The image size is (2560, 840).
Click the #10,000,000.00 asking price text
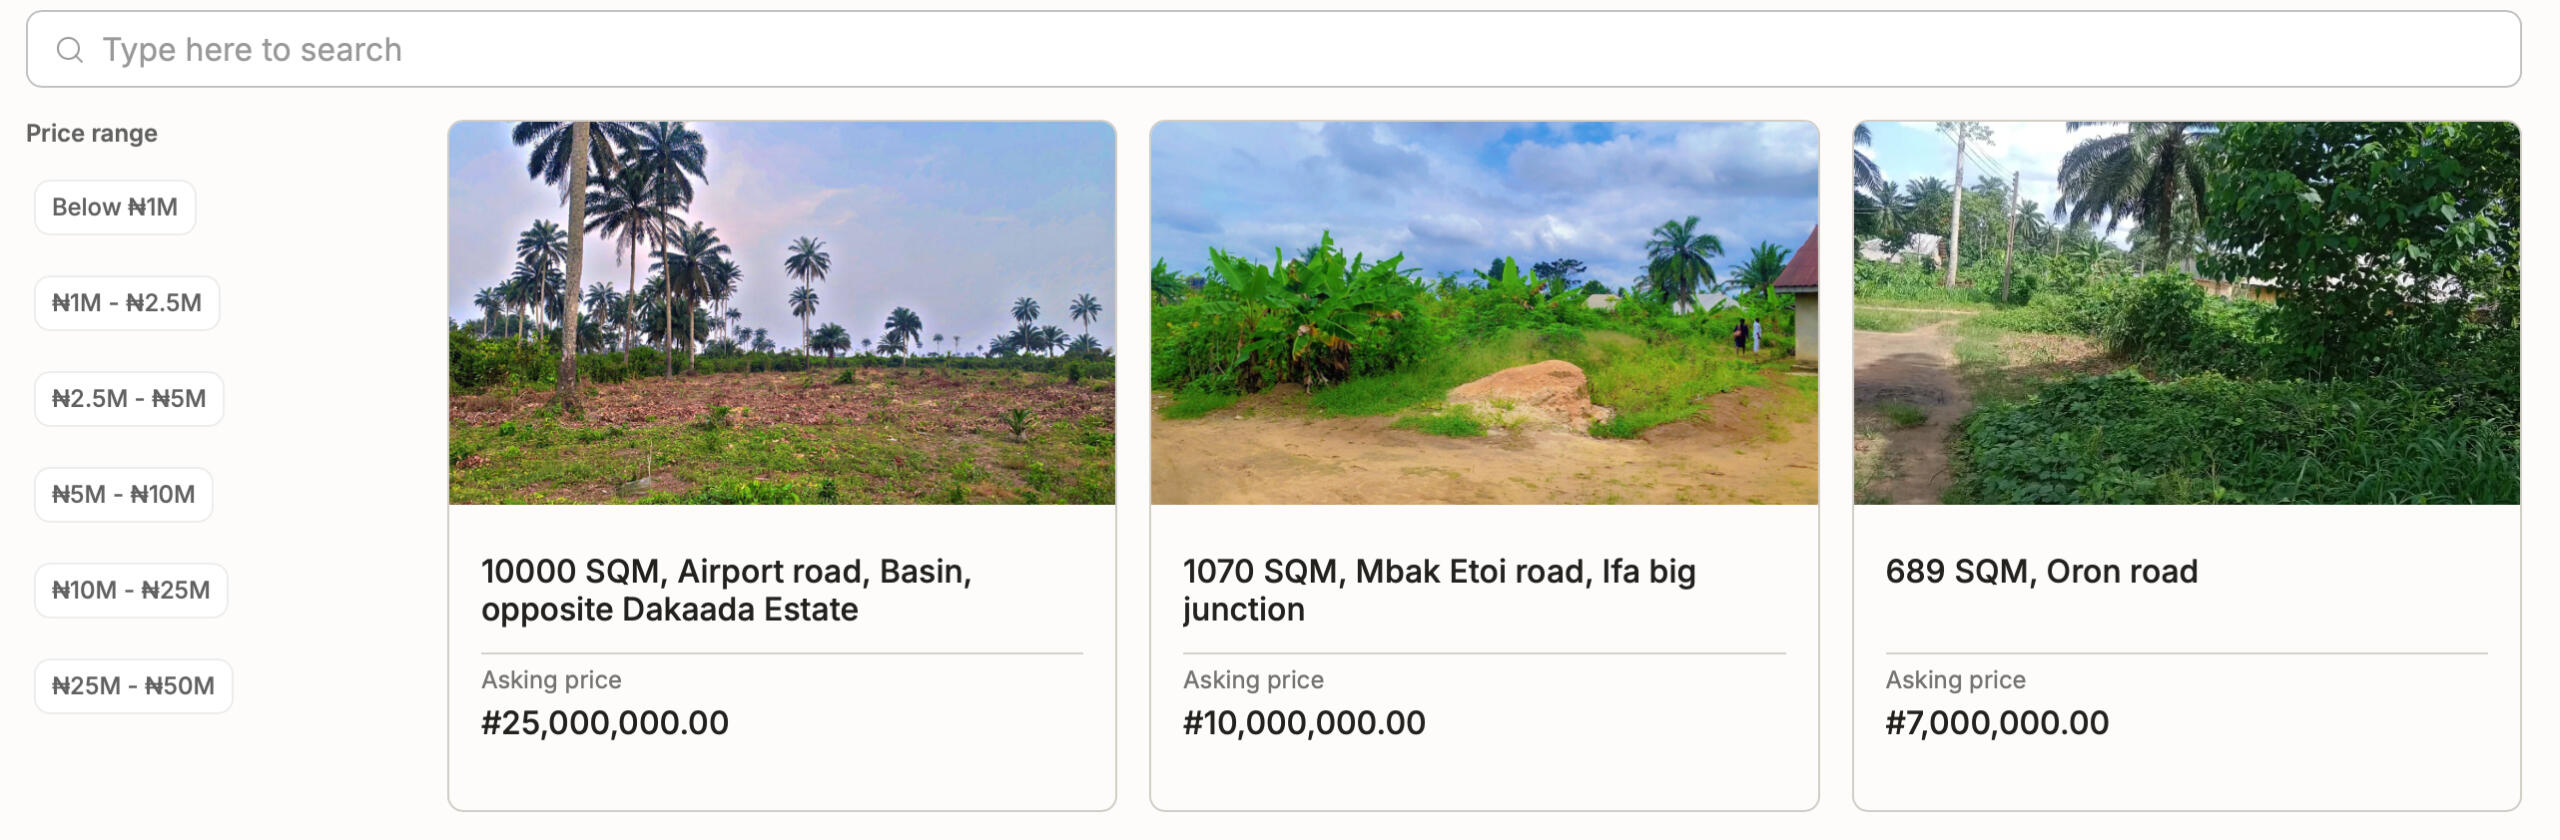(1304, 722)
